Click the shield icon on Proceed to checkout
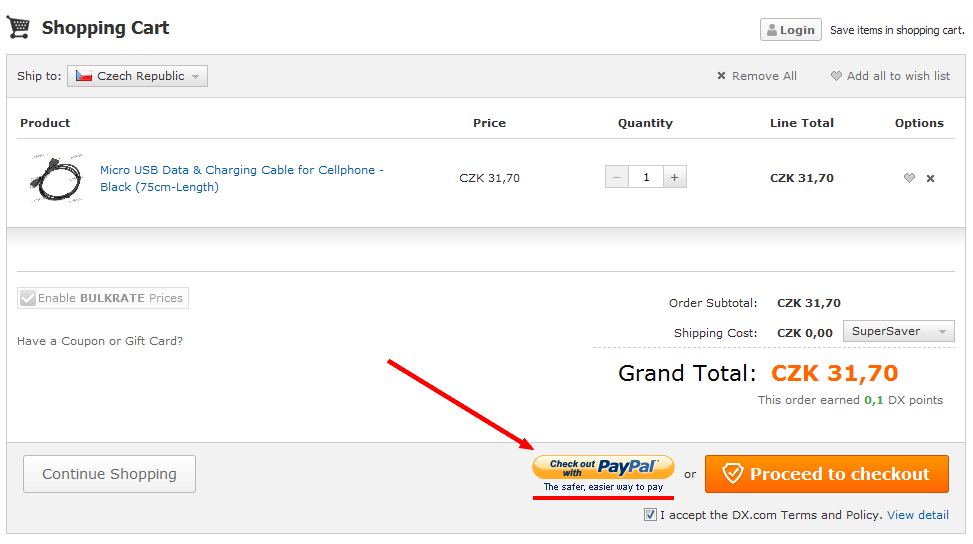This screenshot has width=973, height=544. point(733,474)
